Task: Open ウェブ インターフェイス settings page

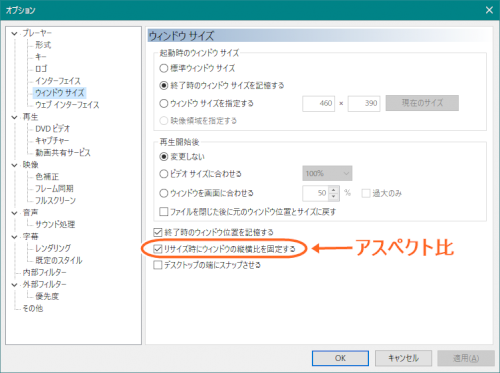Action: [x=67, y=105]
